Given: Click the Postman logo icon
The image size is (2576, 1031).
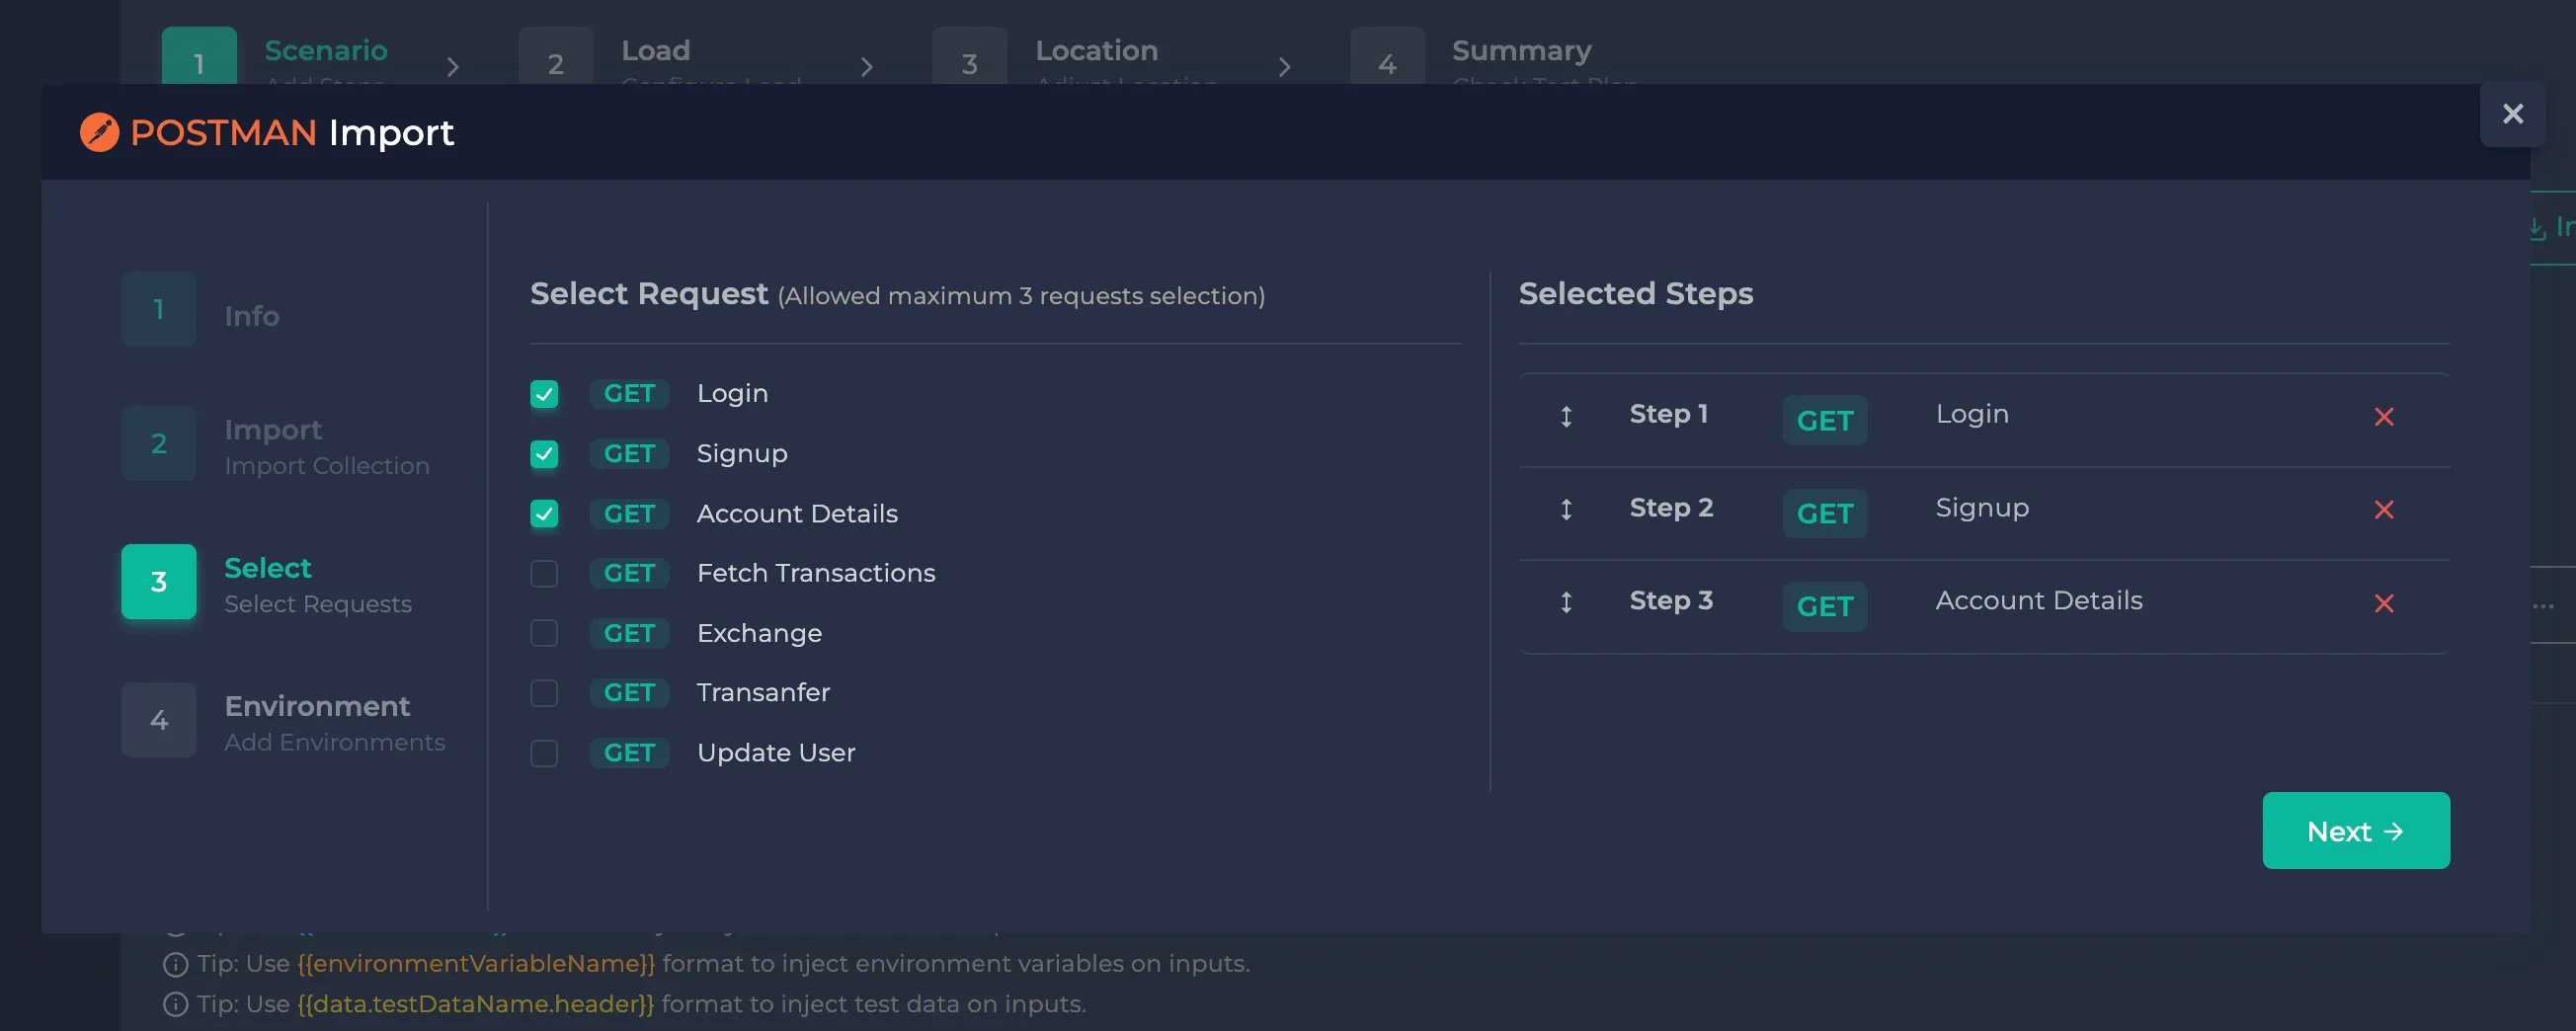Looking at the screenshot, I should click(x=99, y=132).
